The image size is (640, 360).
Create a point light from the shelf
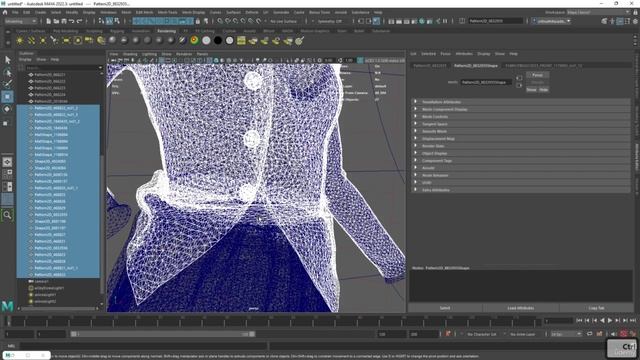coord(43,40)
